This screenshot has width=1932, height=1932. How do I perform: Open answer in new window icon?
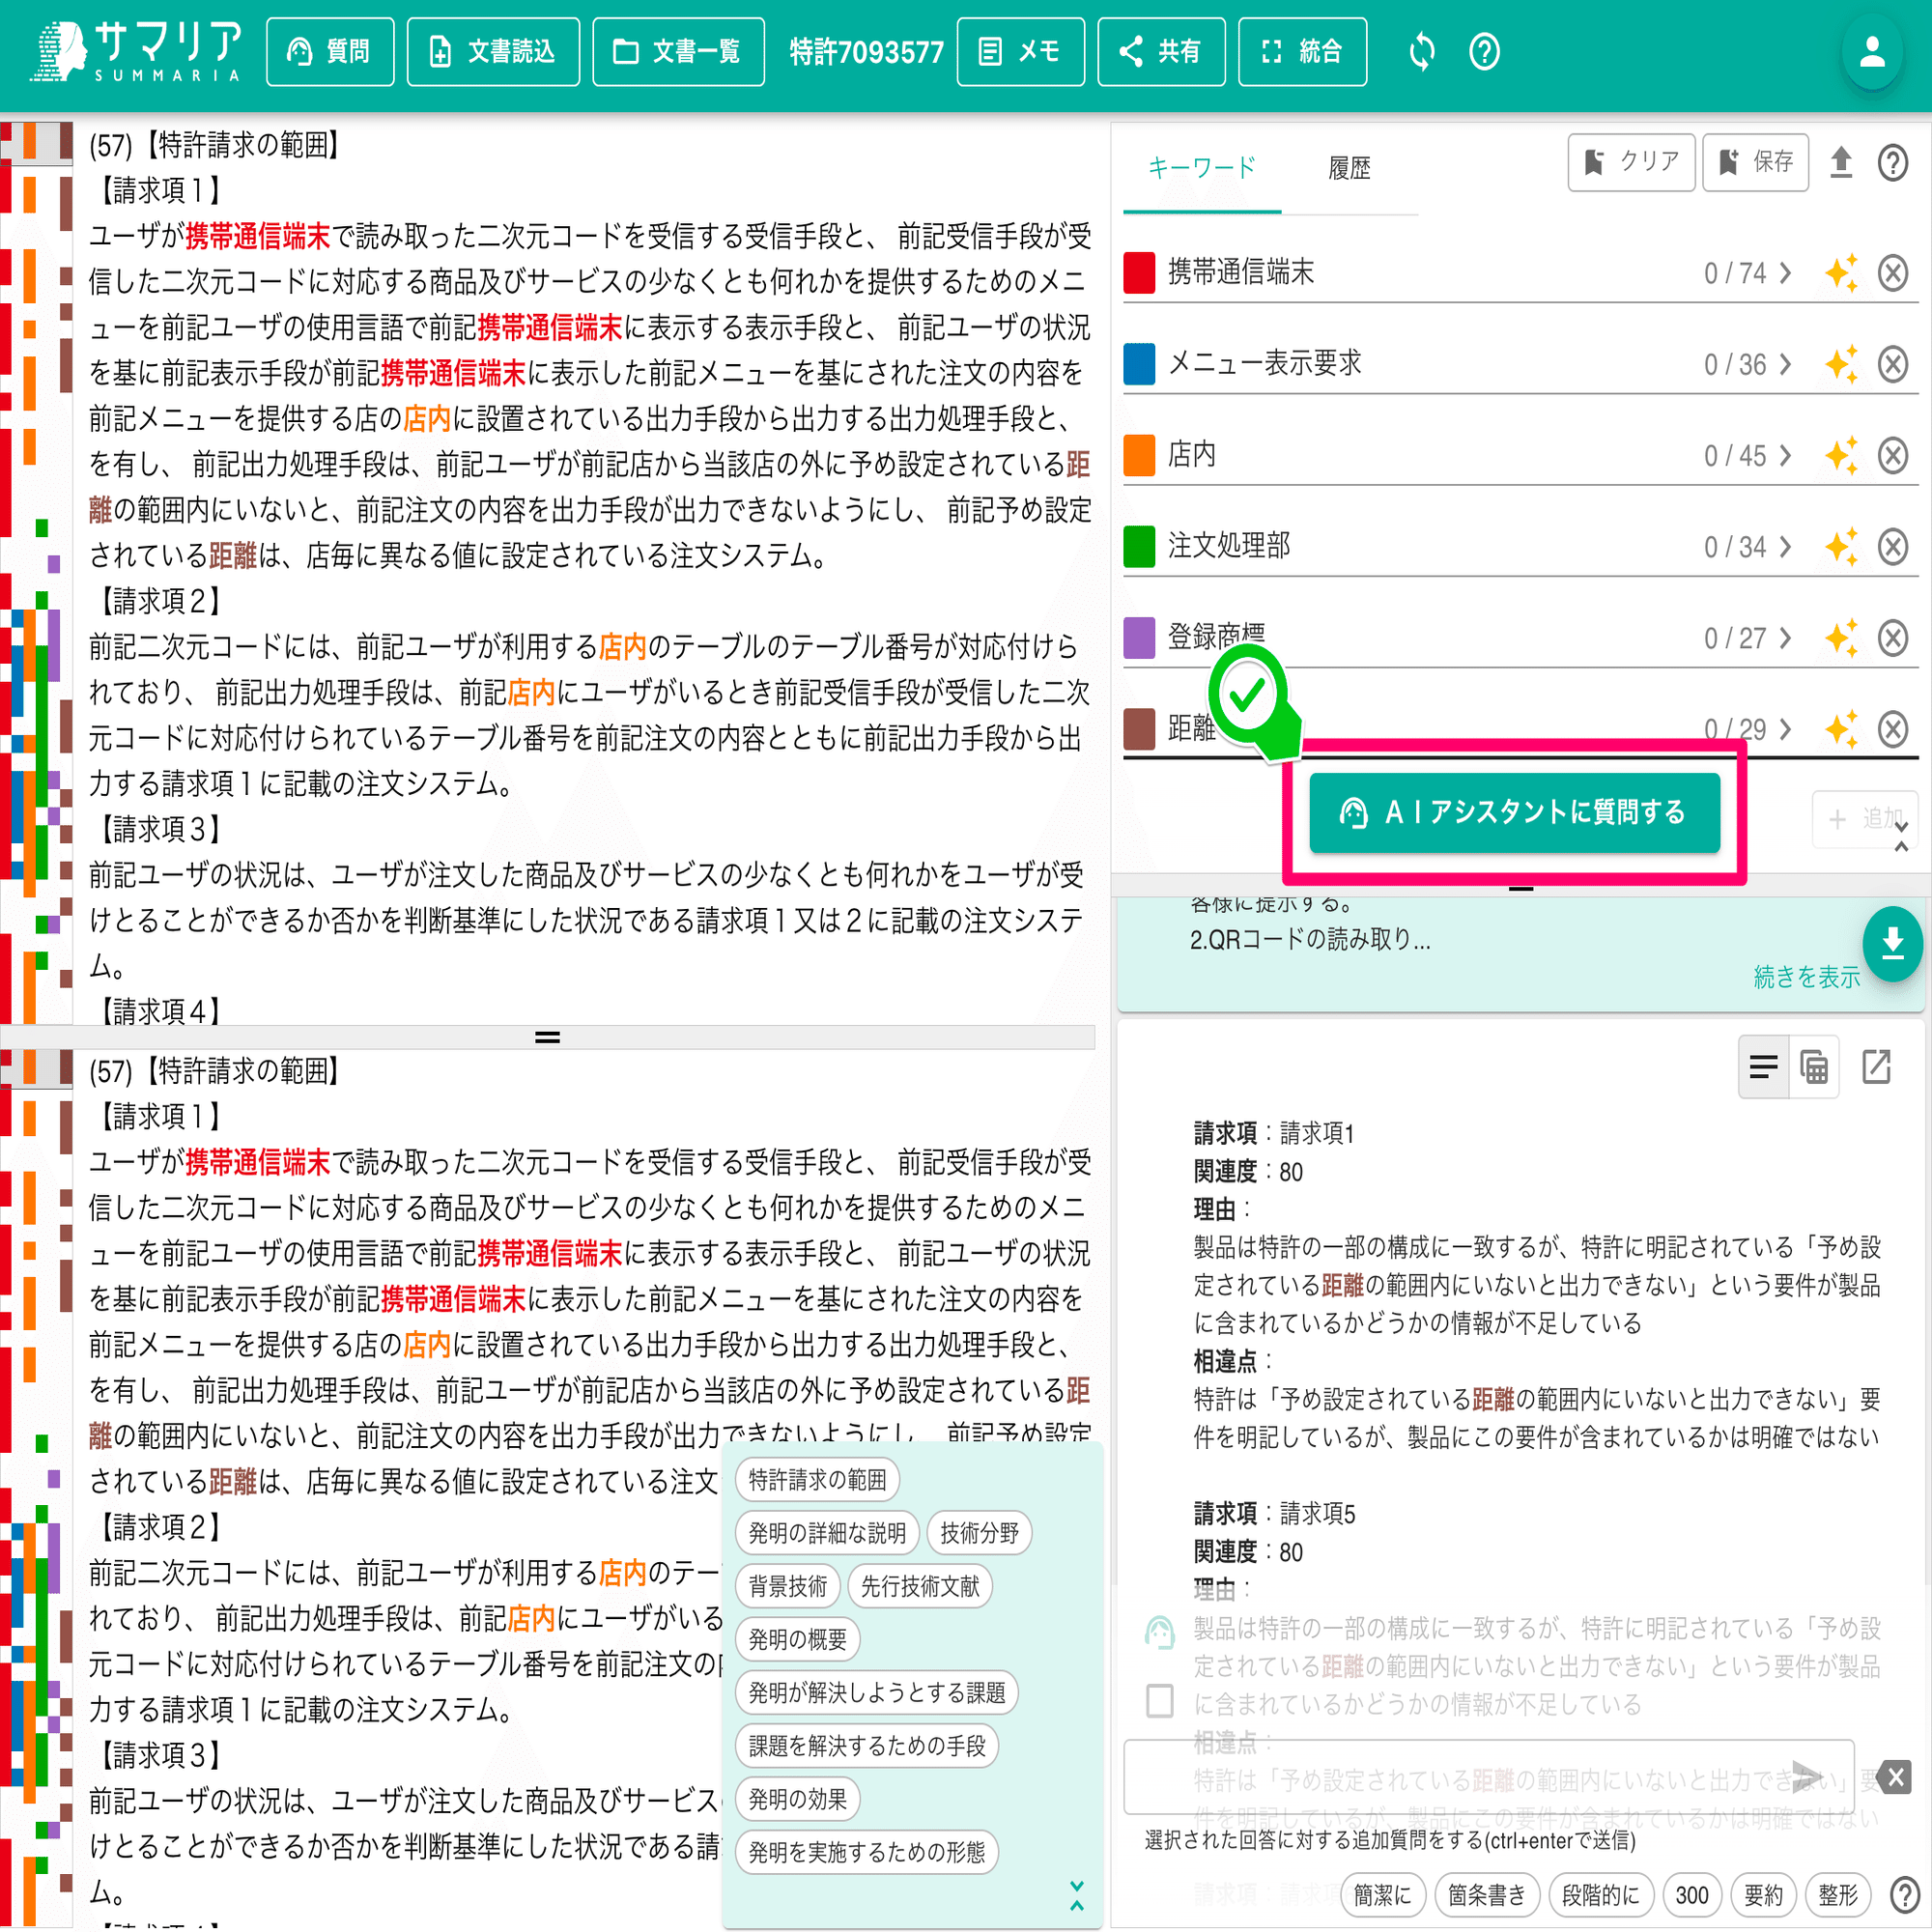pyautogui.click(x=1876, y=1067)
